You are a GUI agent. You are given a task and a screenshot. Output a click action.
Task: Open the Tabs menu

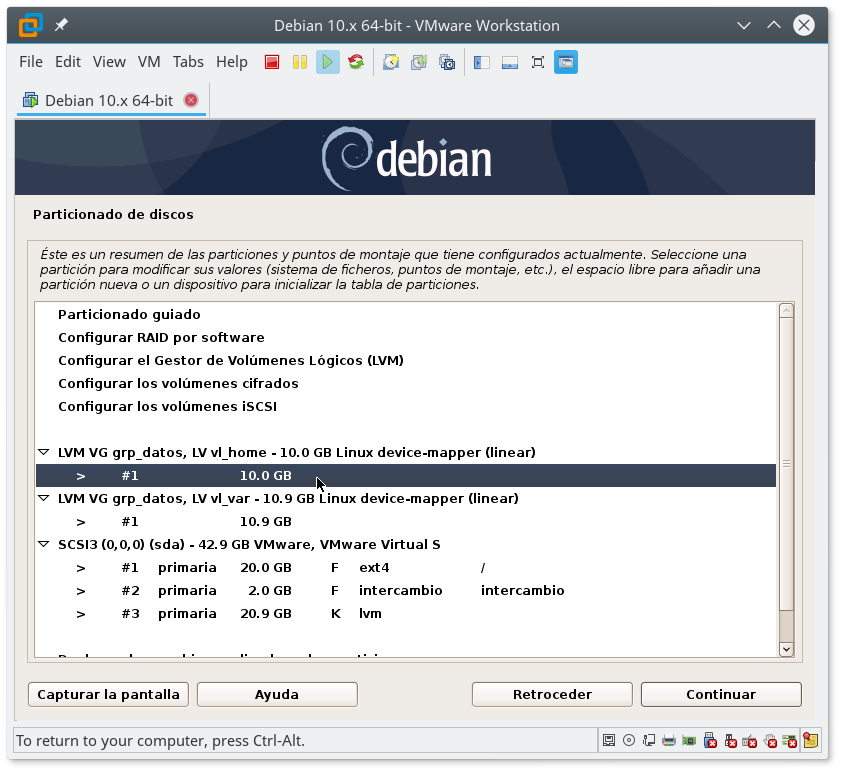coord(188,62)
